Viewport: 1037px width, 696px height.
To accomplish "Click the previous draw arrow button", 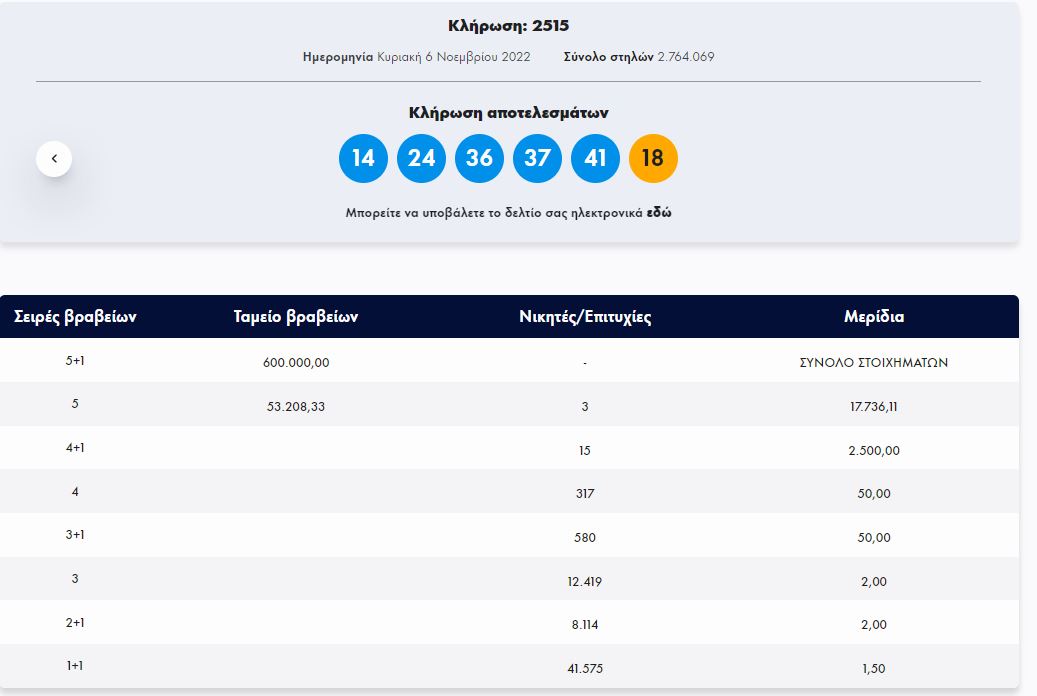I will pos(54,159).
